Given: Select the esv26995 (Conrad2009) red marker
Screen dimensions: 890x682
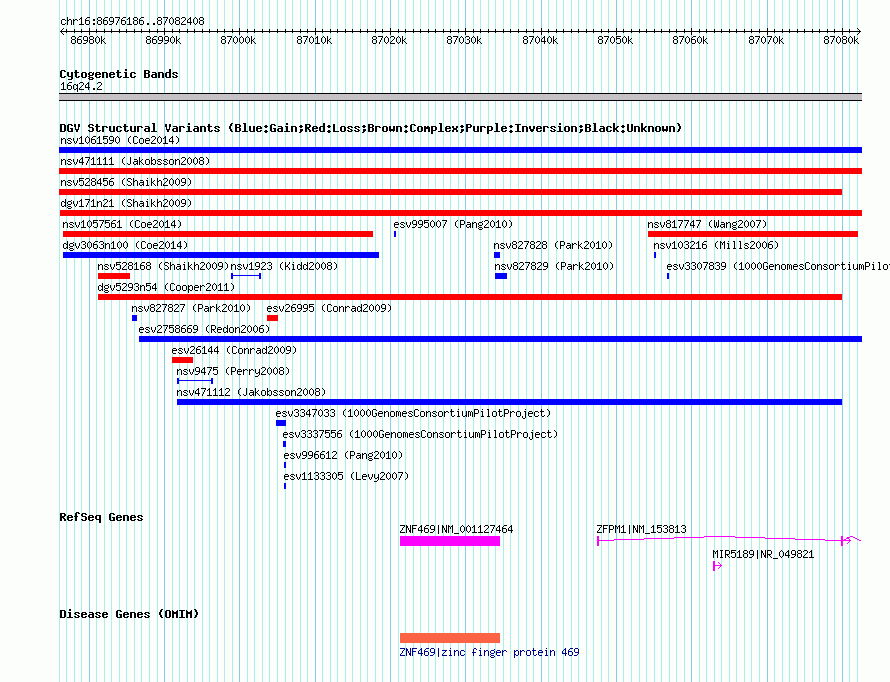Looking at the screenshot, I should pyautogui.click(x=272, y=318).
